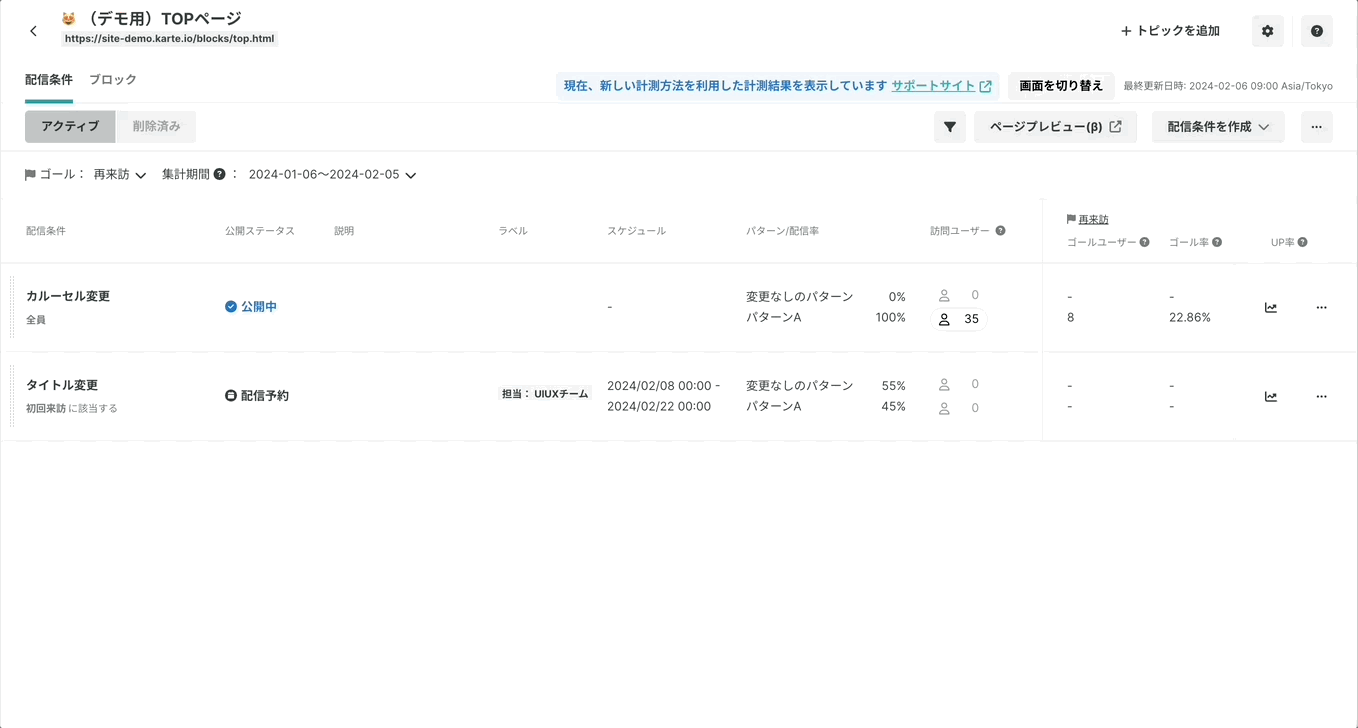Switch to the ブロック tab
1358x728 pixels.
tap(113, 80)
